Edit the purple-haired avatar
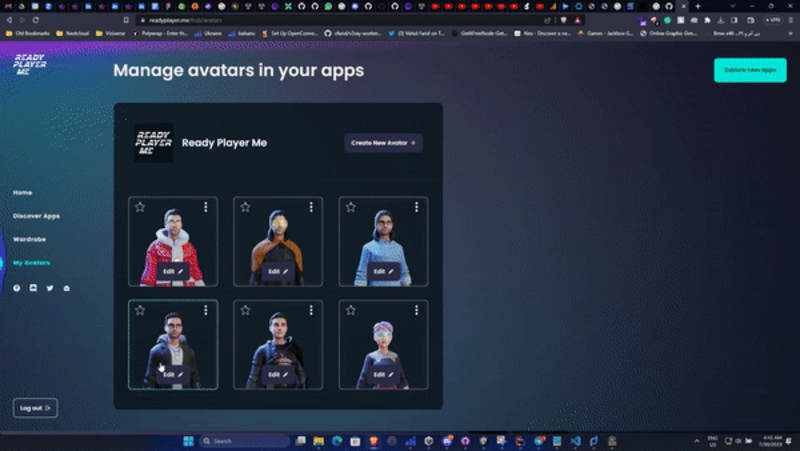The height and width of the screenshot is (451, 800). click(383, 374)
